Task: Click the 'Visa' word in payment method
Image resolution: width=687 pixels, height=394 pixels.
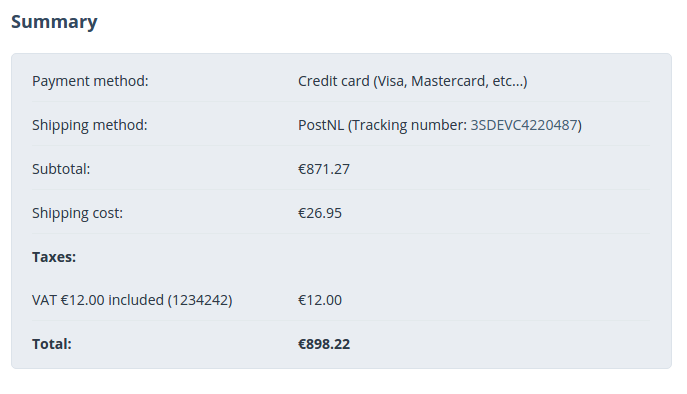Action: point(392,82)
